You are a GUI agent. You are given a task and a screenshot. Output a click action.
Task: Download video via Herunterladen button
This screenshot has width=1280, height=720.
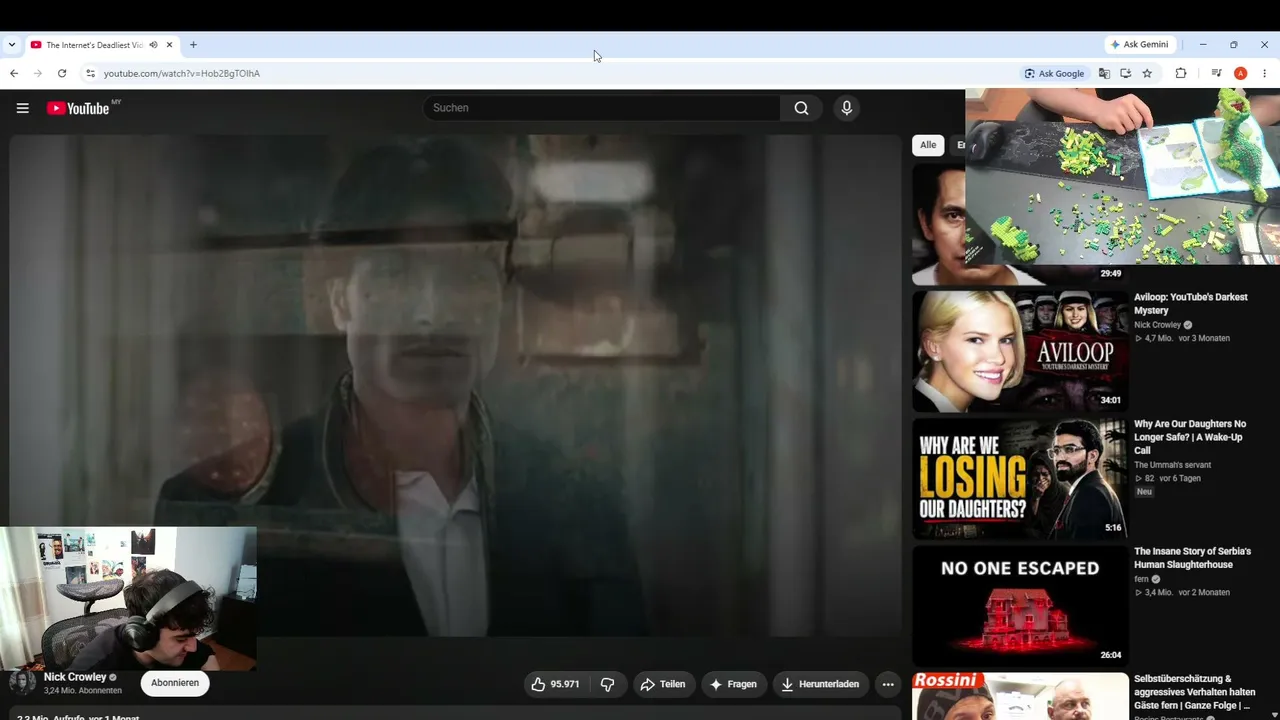coord(821,684)
